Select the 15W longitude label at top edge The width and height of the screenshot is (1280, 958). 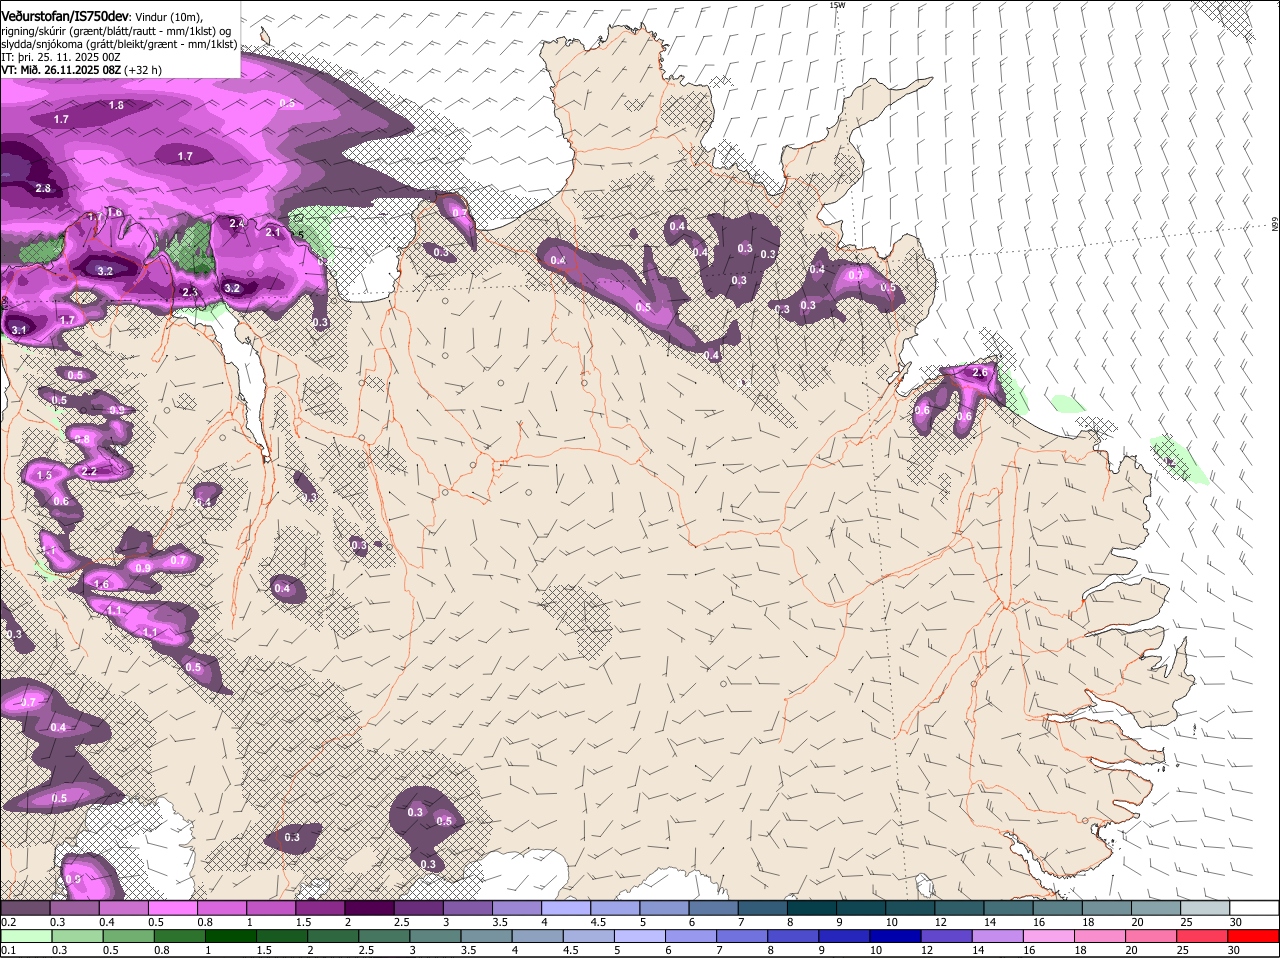[837, 5]
